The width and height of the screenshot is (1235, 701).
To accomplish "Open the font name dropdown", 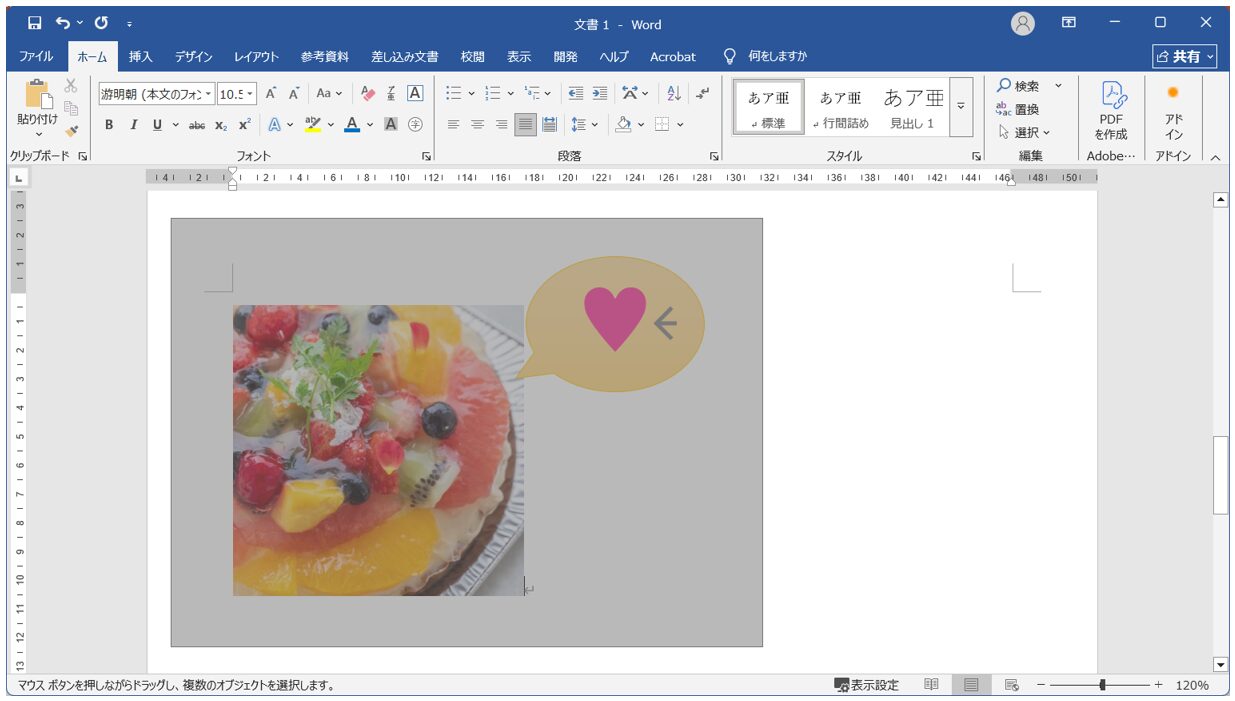I will click(x=209, y=94).
